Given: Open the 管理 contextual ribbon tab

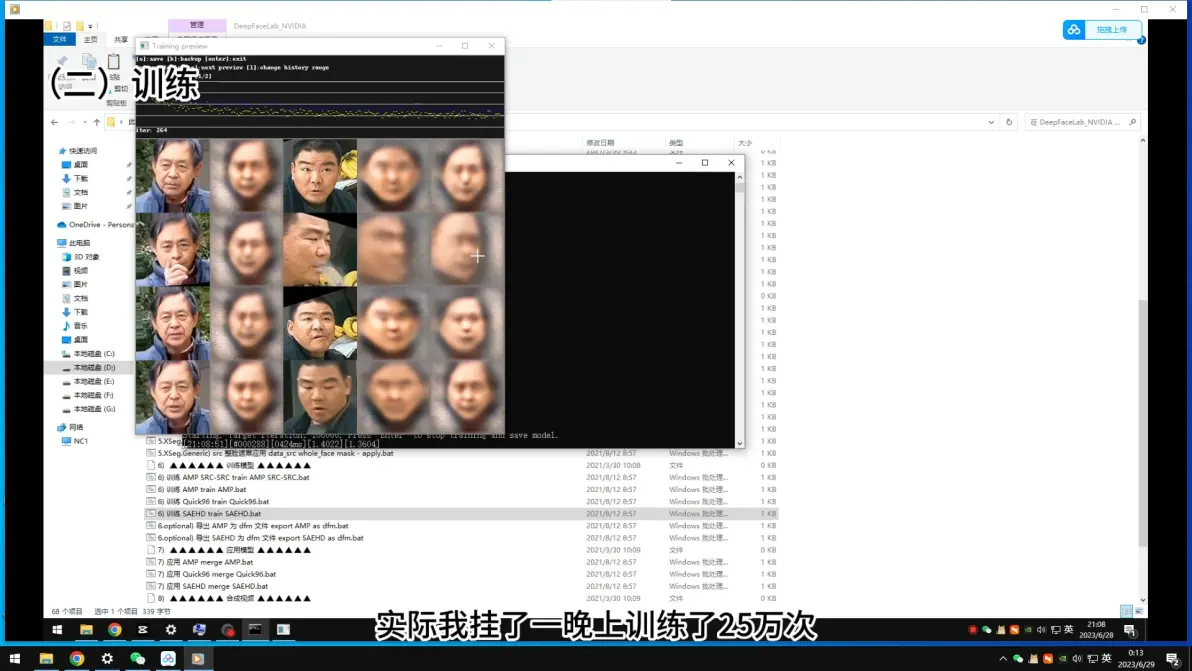Looking at the screenshot, I should tap(197, 25).
